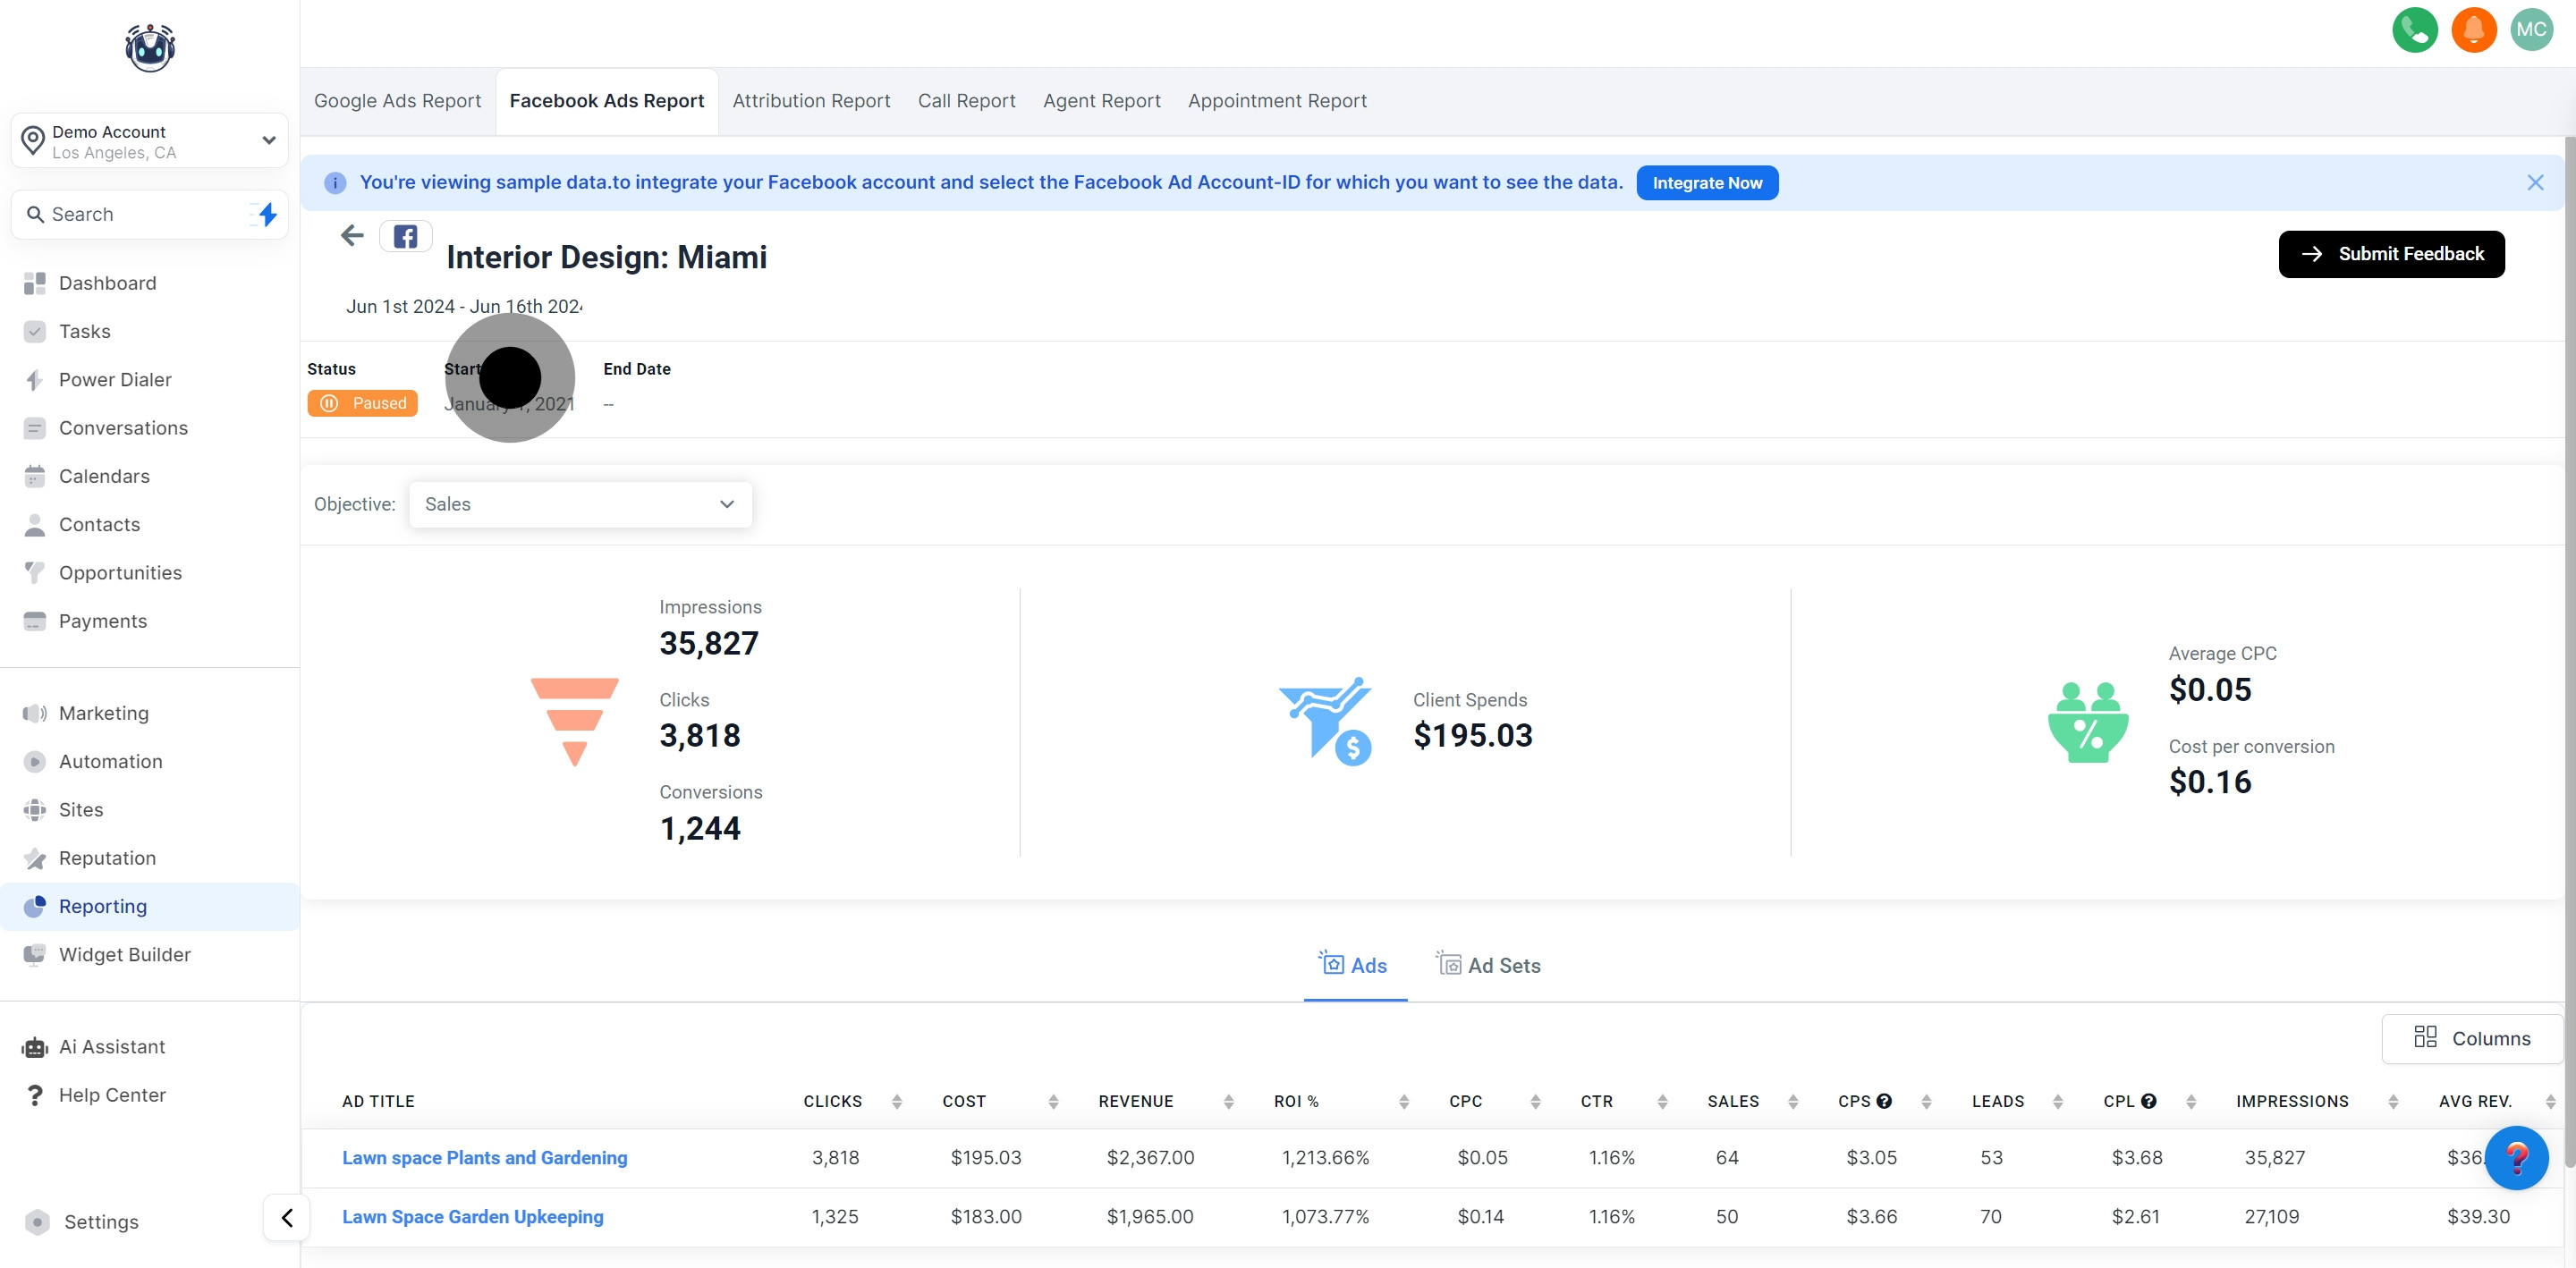Click the green phone call icon
2576x1268 pixels.
click(x=2414, y=30)
